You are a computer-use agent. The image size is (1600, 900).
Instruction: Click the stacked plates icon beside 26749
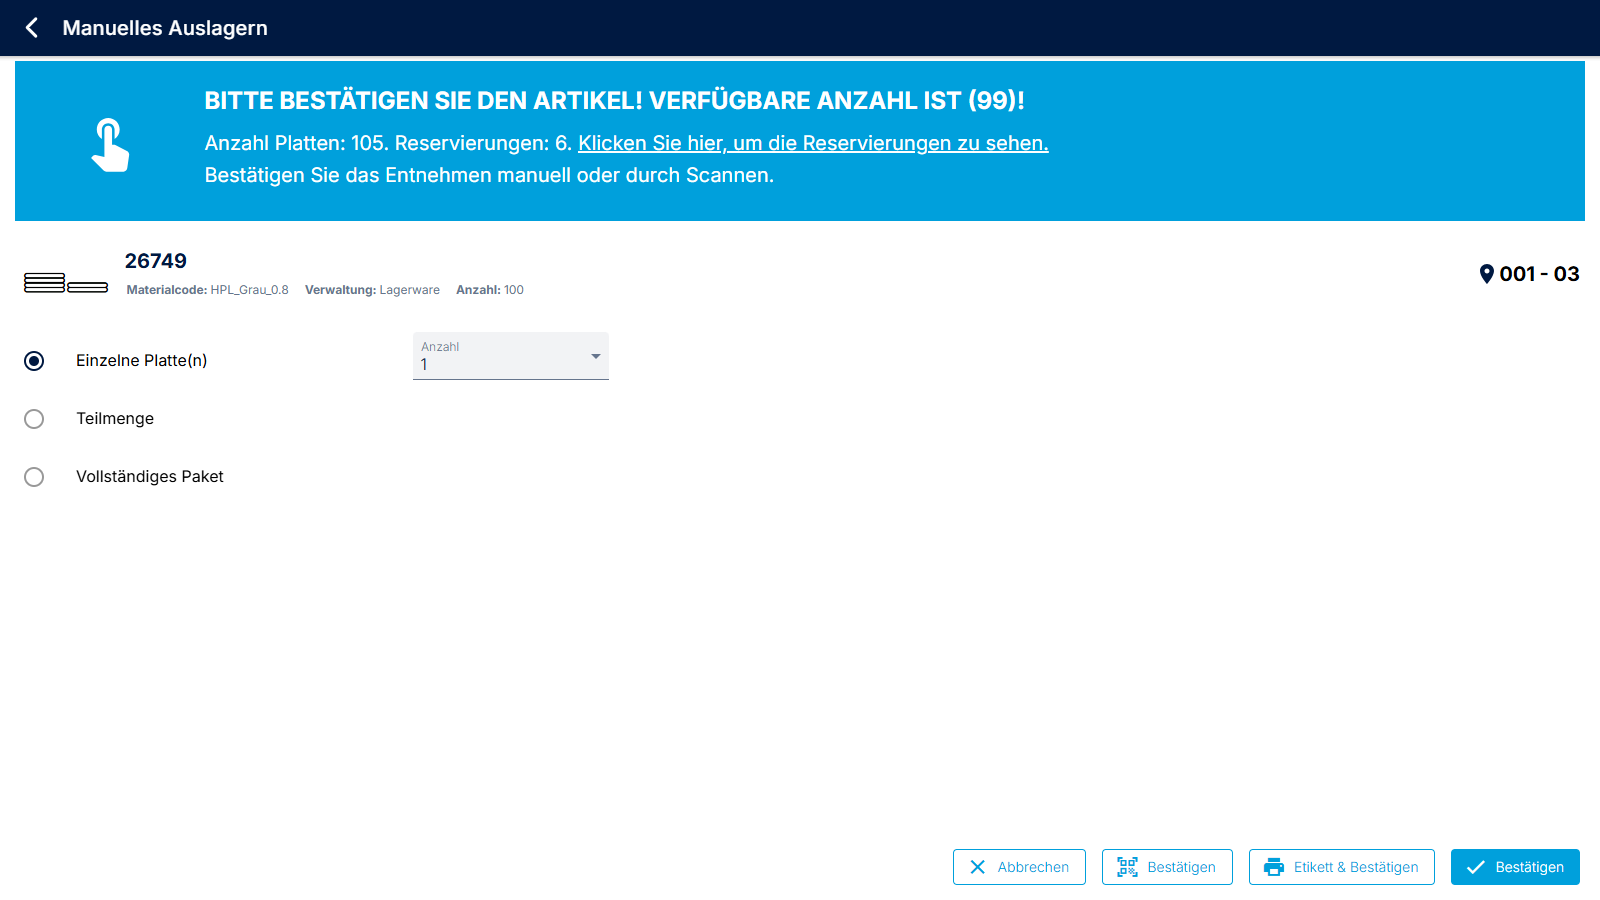(x=66, y=283)
